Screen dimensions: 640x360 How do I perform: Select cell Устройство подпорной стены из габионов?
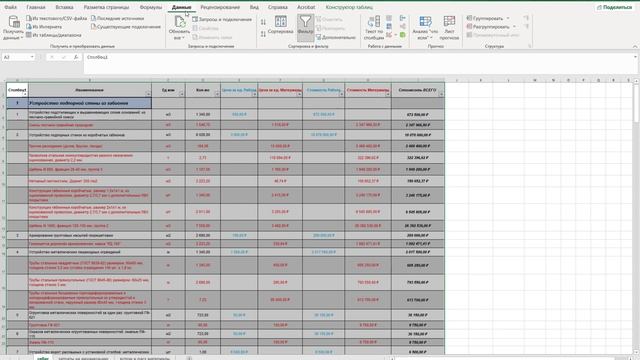89,103
